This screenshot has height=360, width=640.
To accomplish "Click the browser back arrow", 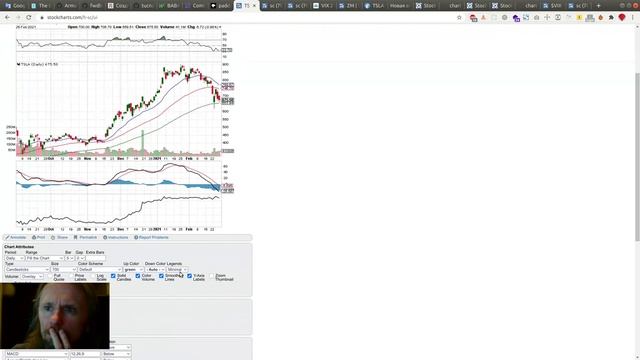I will (x=7, y=18).
